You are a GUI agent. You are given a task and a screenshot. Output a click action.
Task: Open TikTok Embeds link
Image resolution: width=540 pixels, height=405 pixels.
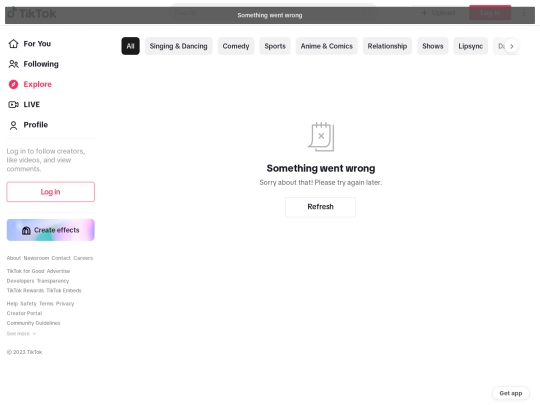tap(64, 291)
